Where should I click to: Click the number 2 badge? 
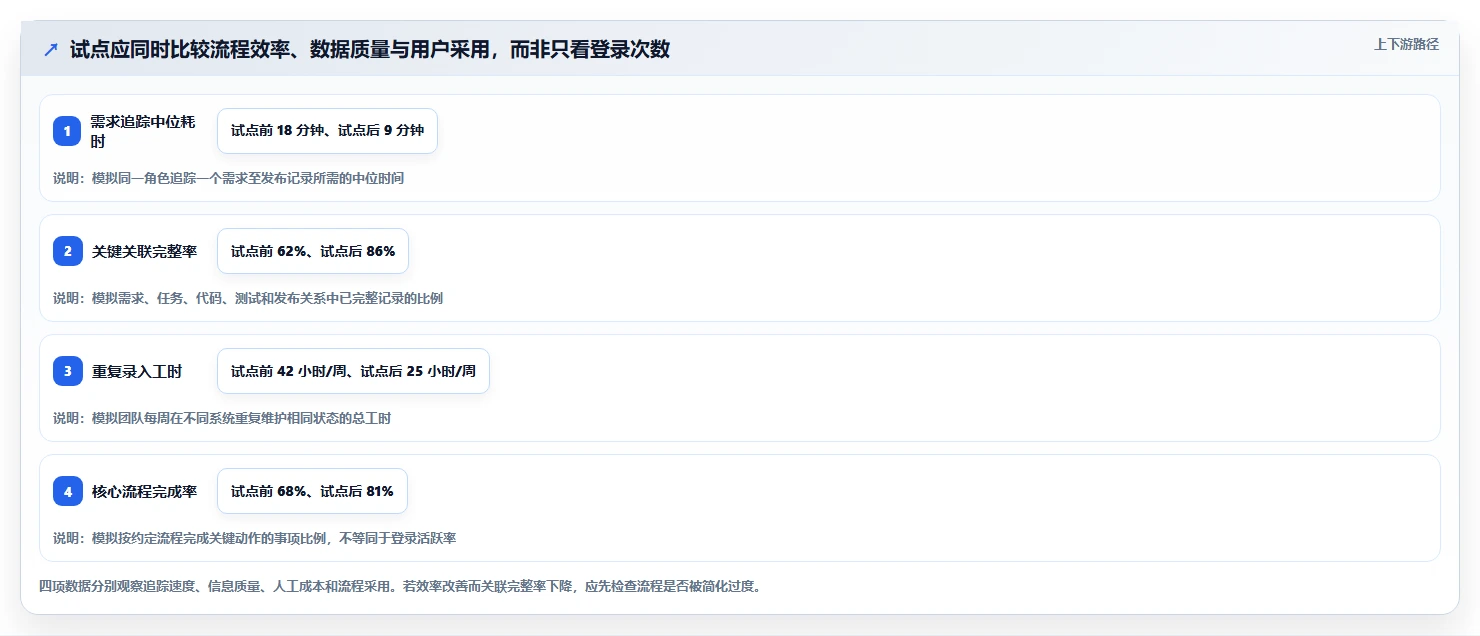67,251
